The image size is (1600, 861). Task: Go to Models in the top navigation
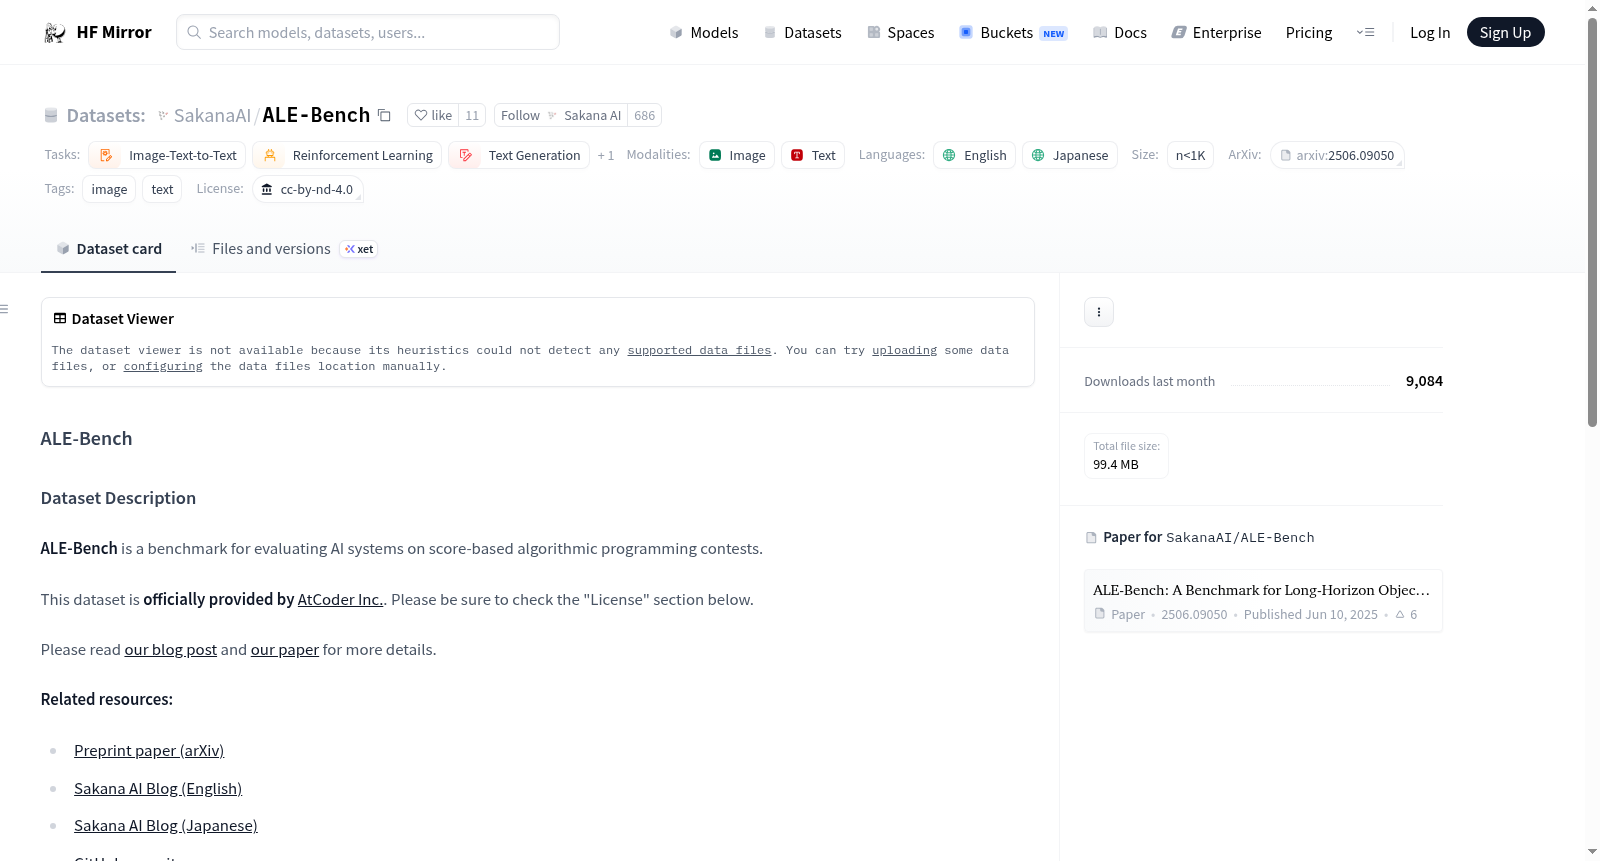pos(704,33)
